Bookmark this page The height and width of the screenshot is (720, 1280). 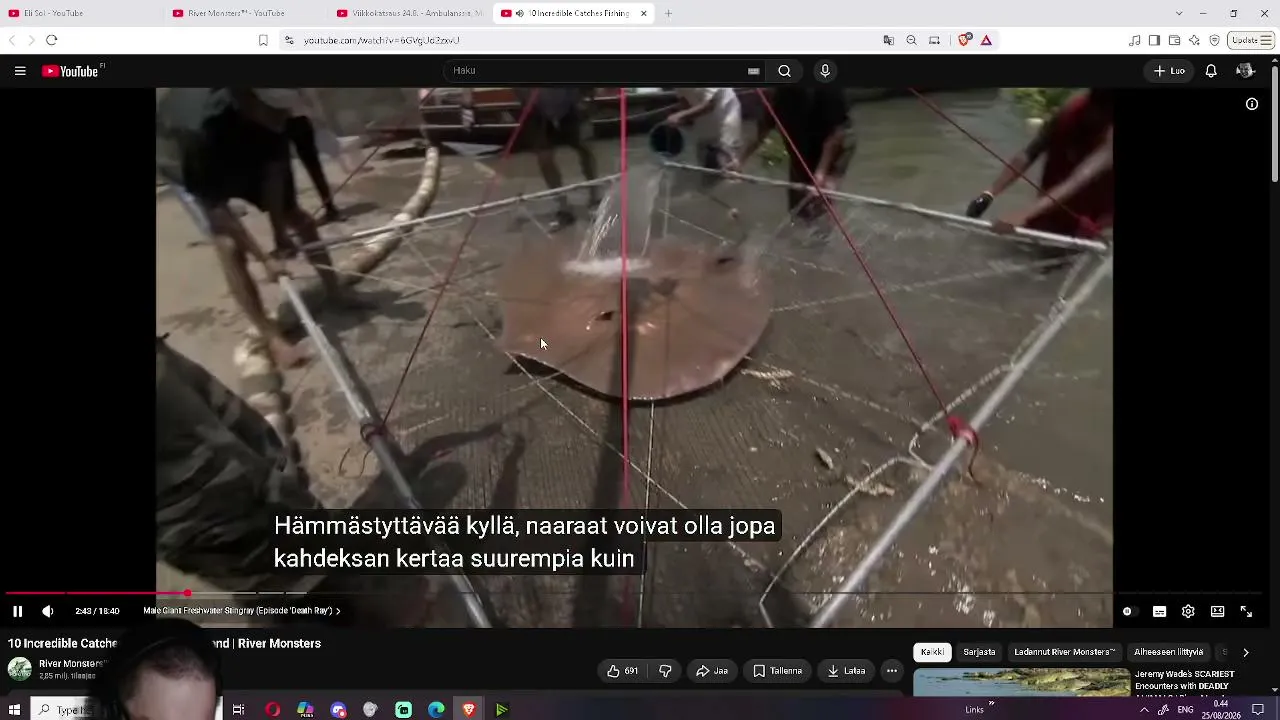click(x=263, y=40)
